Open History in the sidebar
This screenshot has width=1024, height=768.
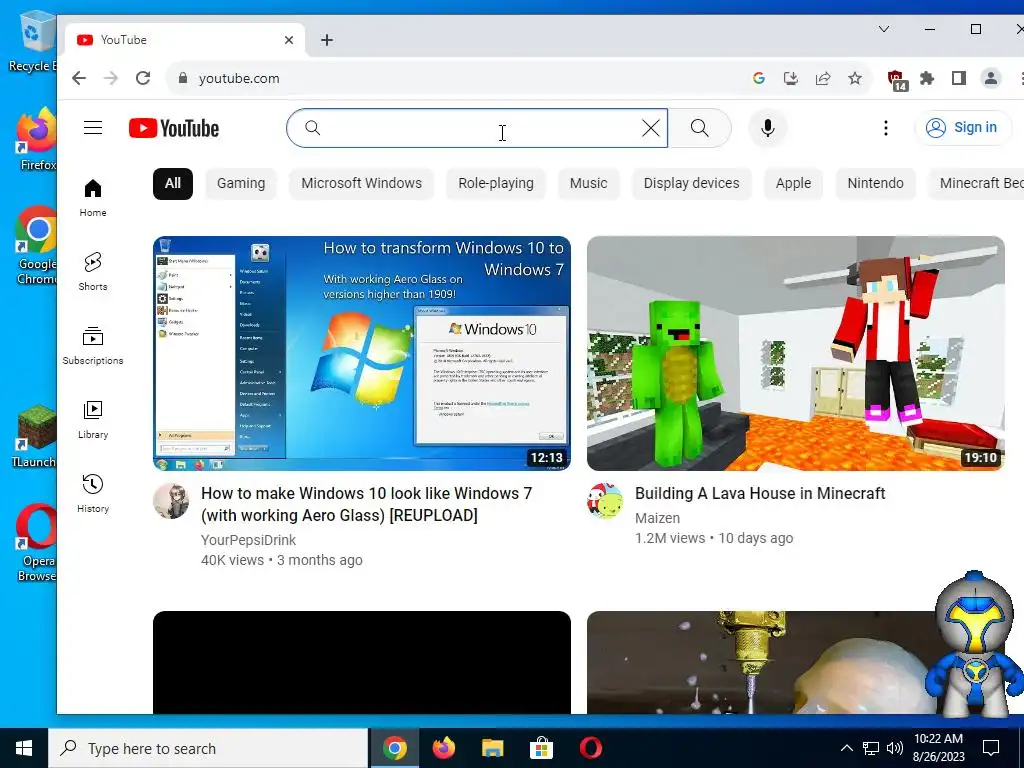pyautogui.click(x=93, y=494)
